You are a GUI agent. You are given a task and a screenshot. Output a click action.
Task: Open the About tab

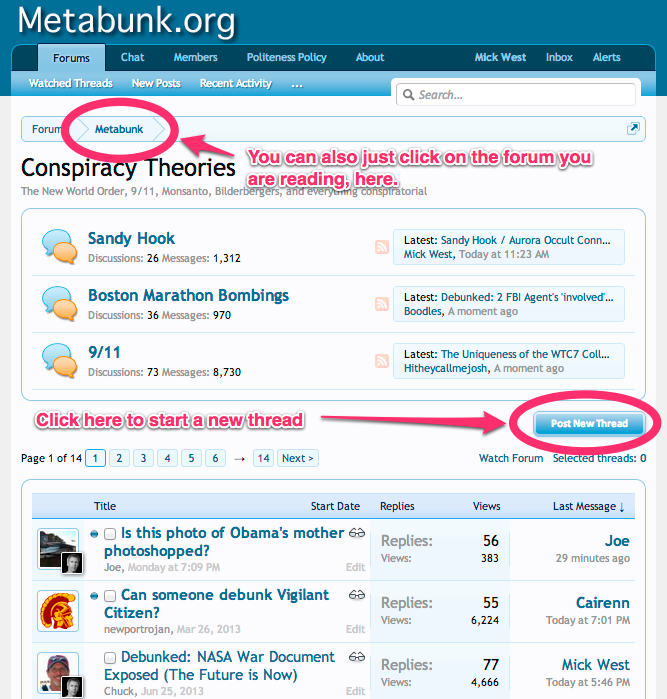click(x=370, y=57)
